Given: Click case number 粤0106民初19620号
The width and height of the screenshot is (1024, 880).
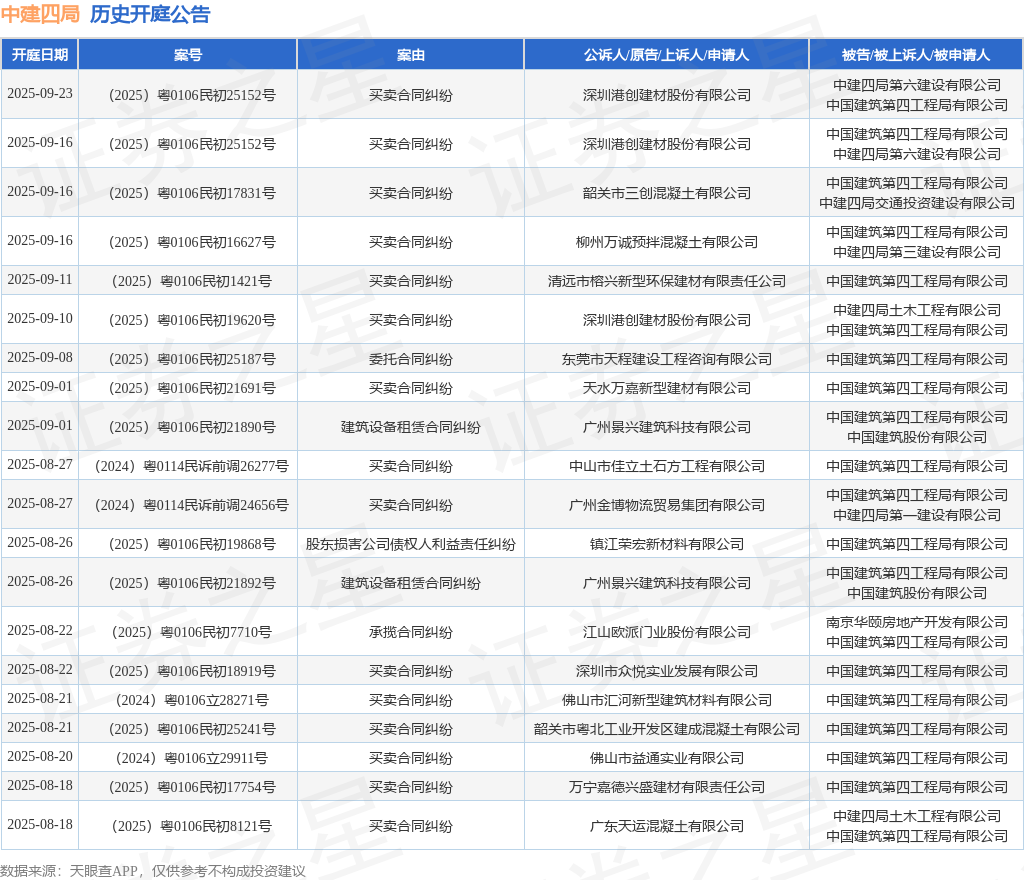Looking at the screenshot, I should [x=217, y=321].
